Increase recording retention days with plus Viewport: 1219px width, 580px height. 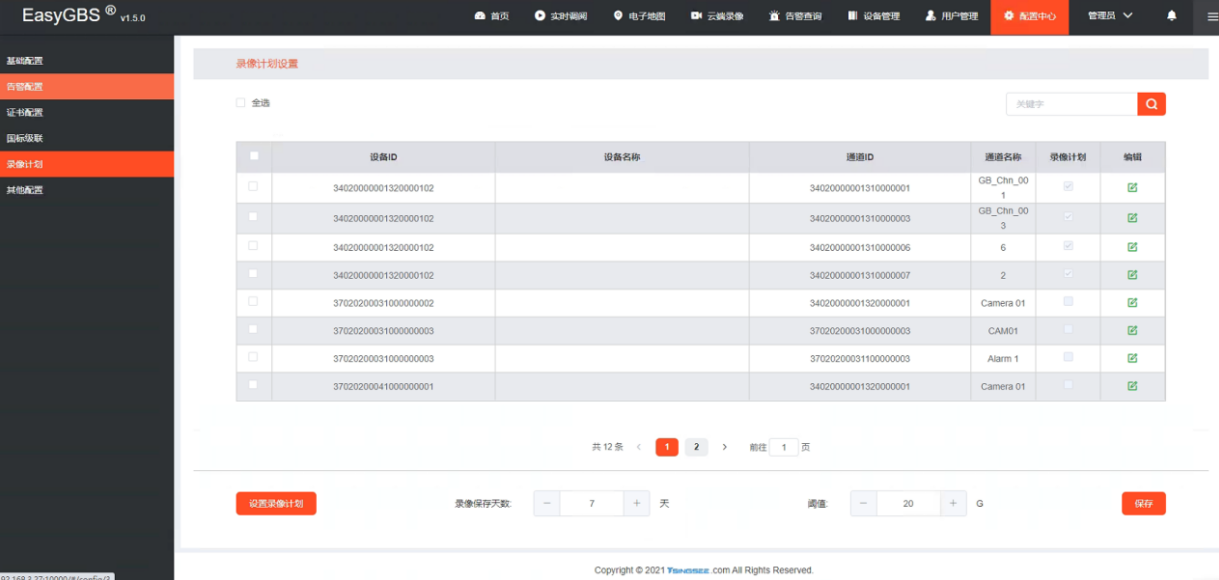pyautogui.click(x=637, y=503)
